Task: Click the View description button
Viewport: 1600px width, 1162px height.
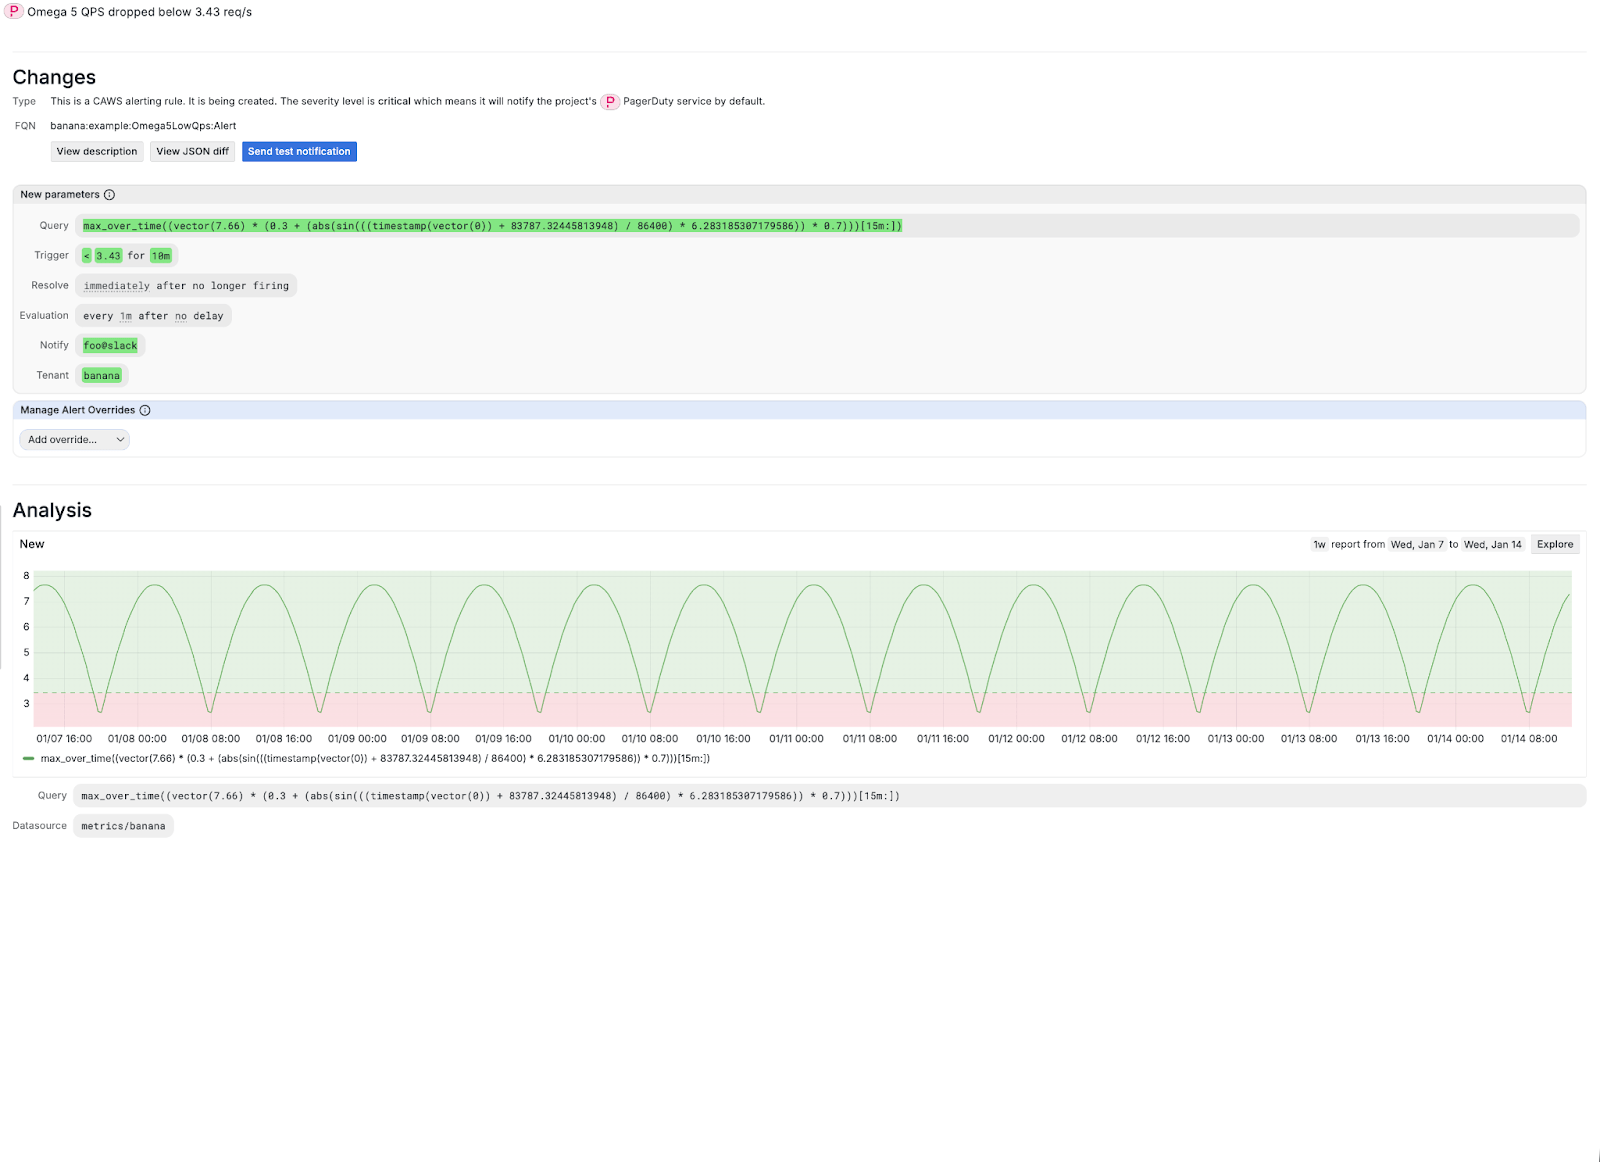Action: (97, 152)
